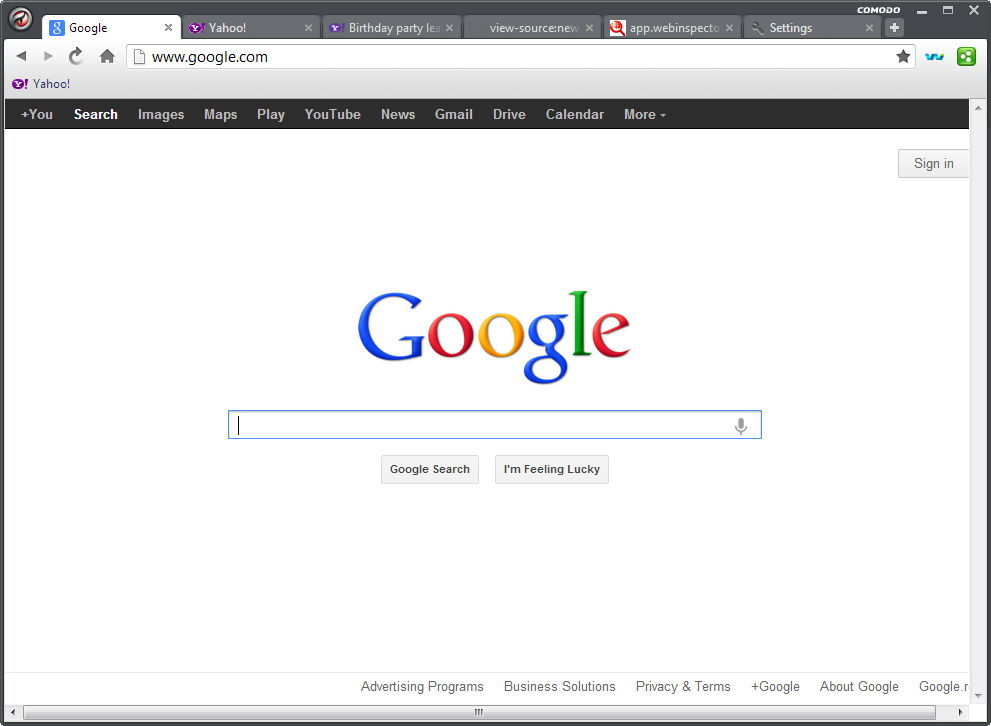
Task: Click the green Comodo extension icon
Action: pos(966,56)
